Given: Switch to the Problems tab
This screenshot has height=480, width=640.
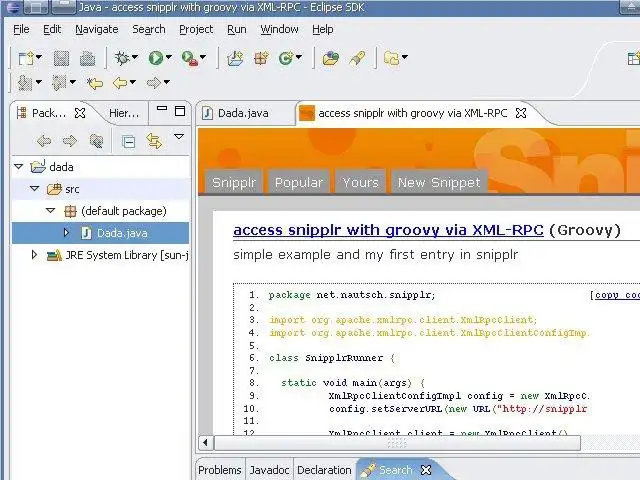Looking at the screenshot, I should click(220, 470).
